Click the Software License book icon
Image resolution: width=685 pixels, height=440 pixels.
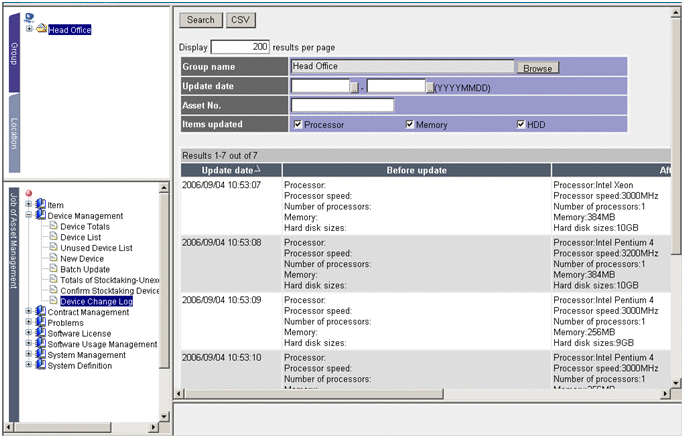(x=40, y=334)
